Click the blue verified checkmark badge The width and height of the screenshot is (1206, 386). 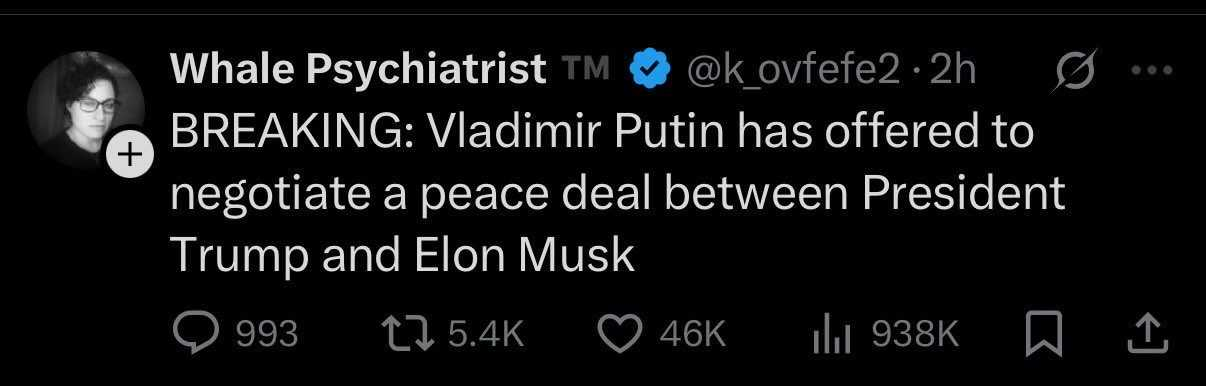(647, 69)
